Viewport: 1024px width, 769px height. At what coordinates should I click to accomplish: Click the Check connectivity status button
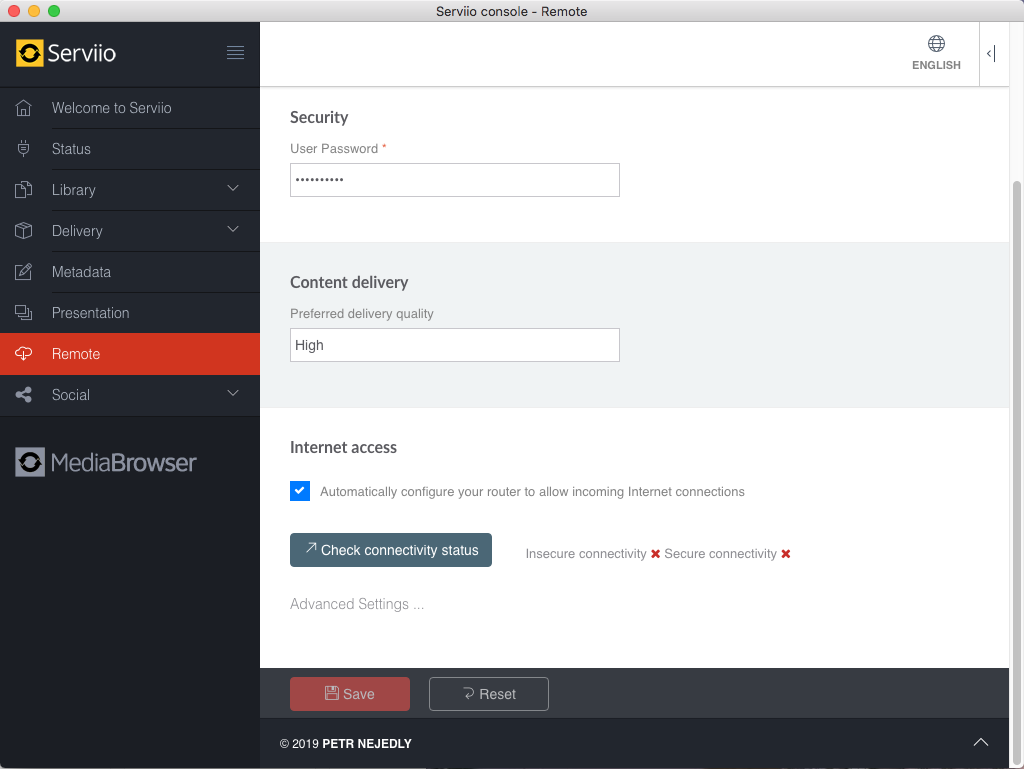tap(391, 550)
